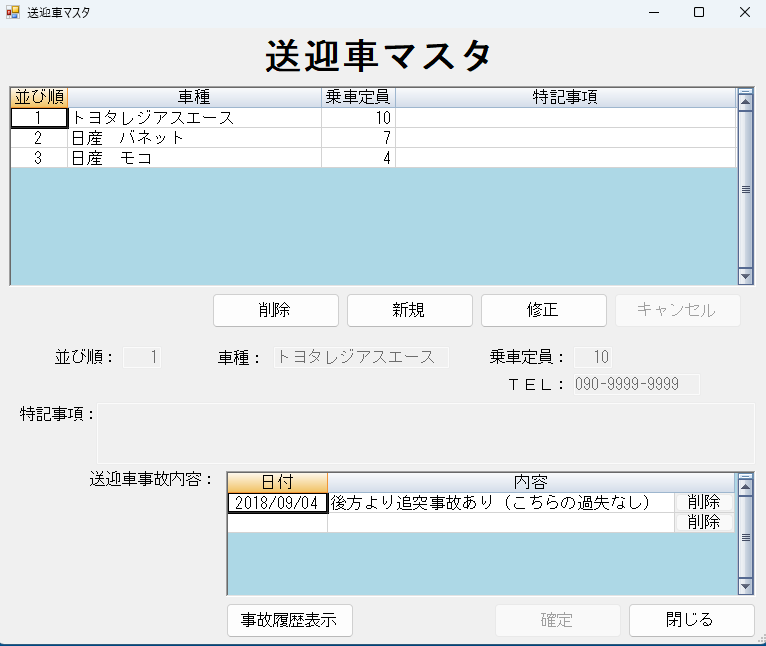
Task: Click the accident grid scrollbar thumb
Action: point(745,537)
